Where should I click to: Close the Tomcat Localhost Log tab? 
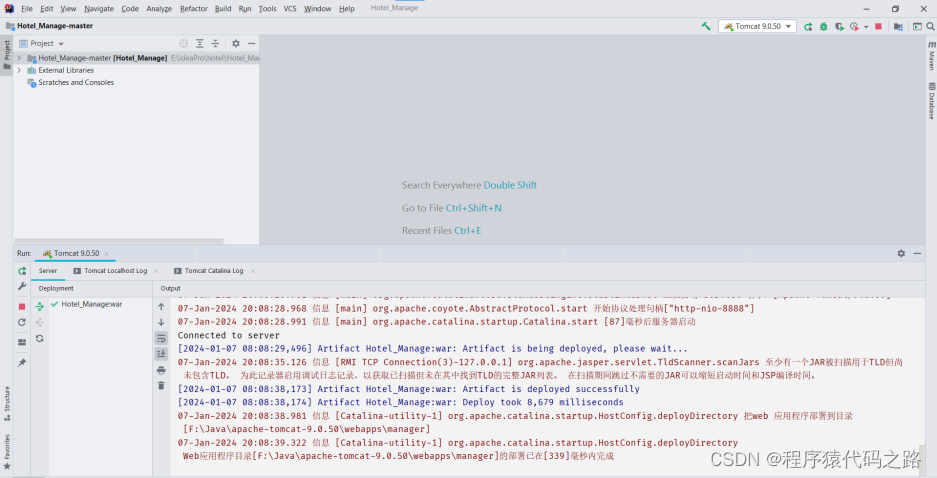click(157, 271)
